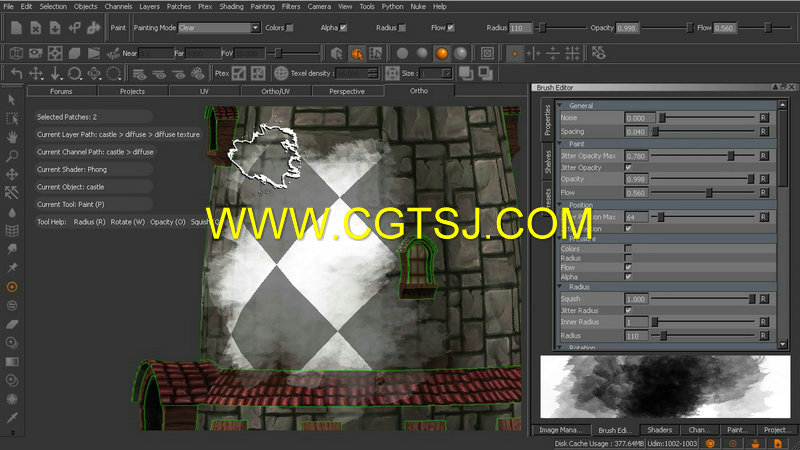Select the arrow Select tool in left toolbar

12,99
